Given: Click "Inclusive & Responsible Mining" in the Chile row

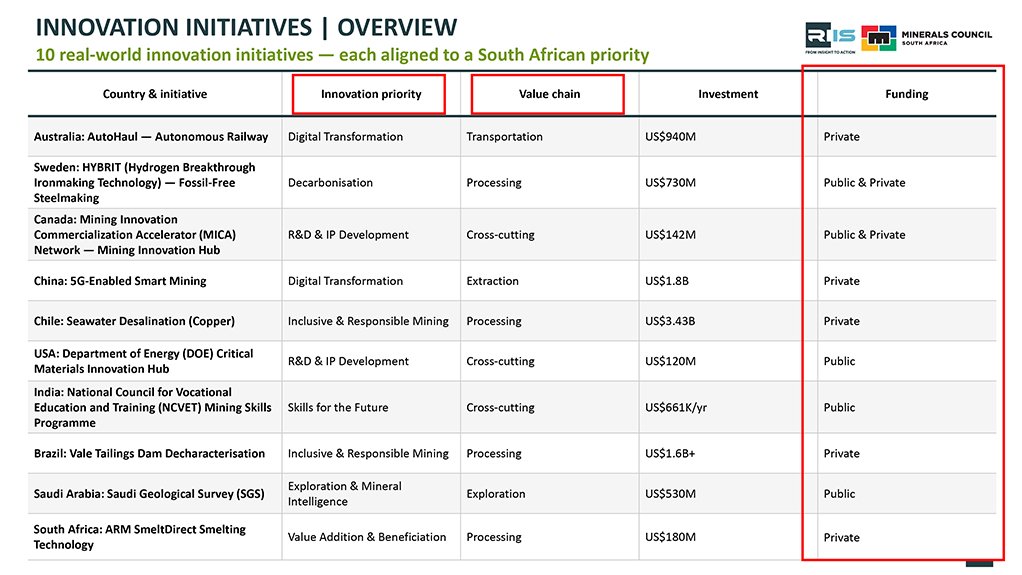Looking at the screenshot, I should point(368,321).
